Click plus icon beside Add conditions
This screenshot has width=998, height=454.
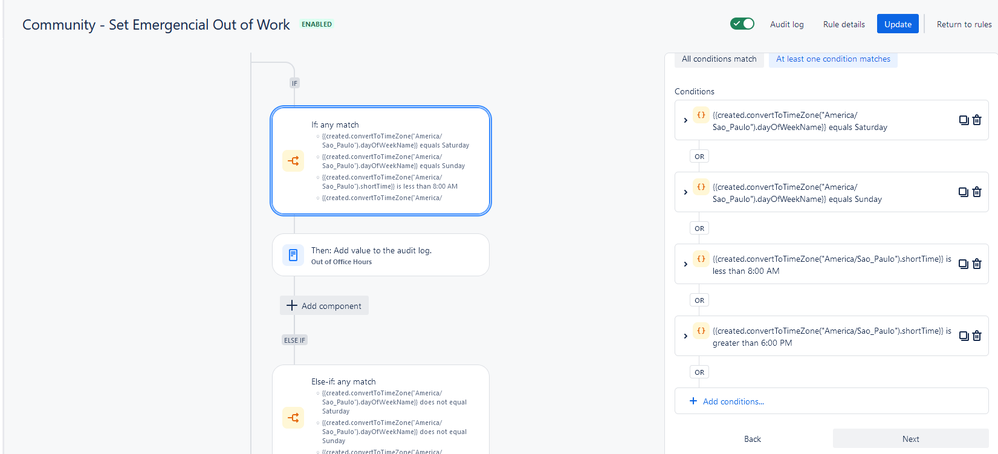pyautogui.click(x=693, y=401)
